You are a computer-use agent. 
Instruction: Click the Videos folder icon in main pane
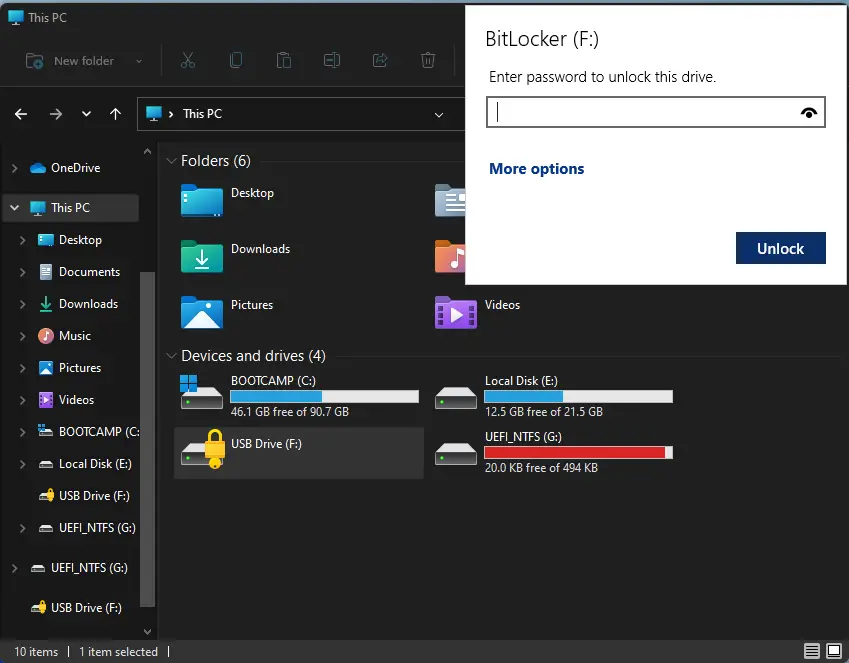(x=456, y=312)
